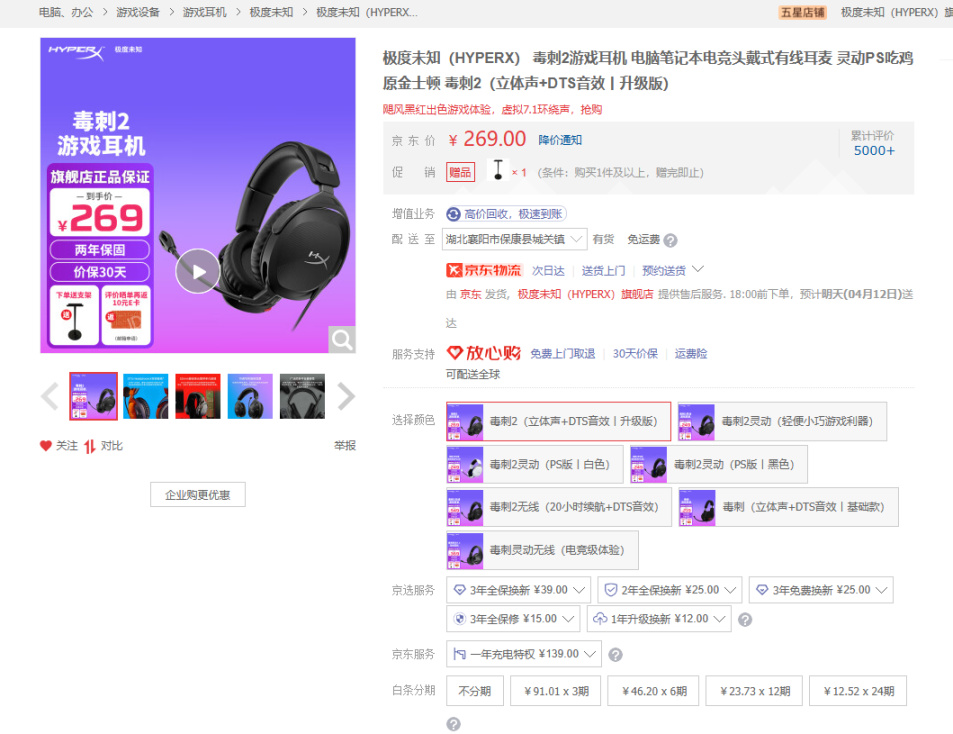
Task: Choose ¥12.52 x 24期 installment option
Action: click(x=858, y=691)
